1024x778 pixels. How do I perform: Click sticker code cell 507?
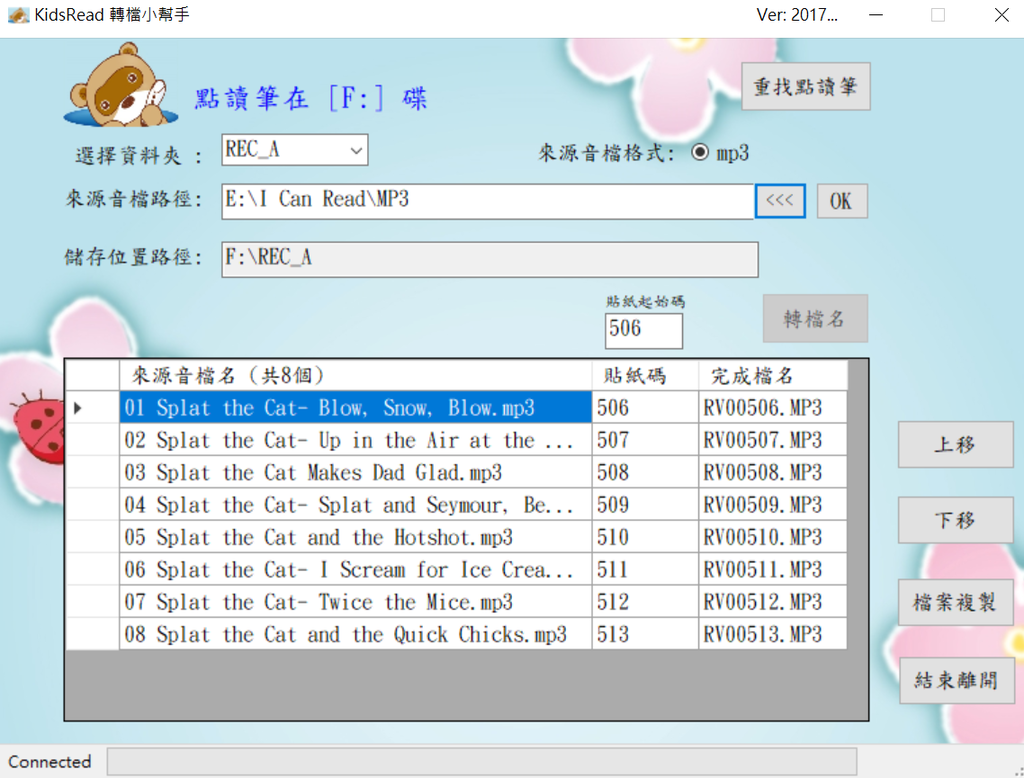[x=645, y=440]
